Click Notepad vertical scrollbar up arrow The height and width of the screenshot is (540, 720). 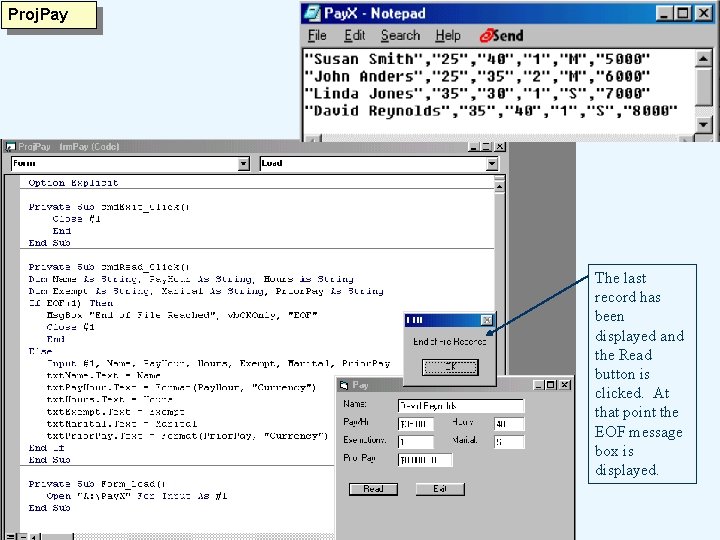[703, 59]
